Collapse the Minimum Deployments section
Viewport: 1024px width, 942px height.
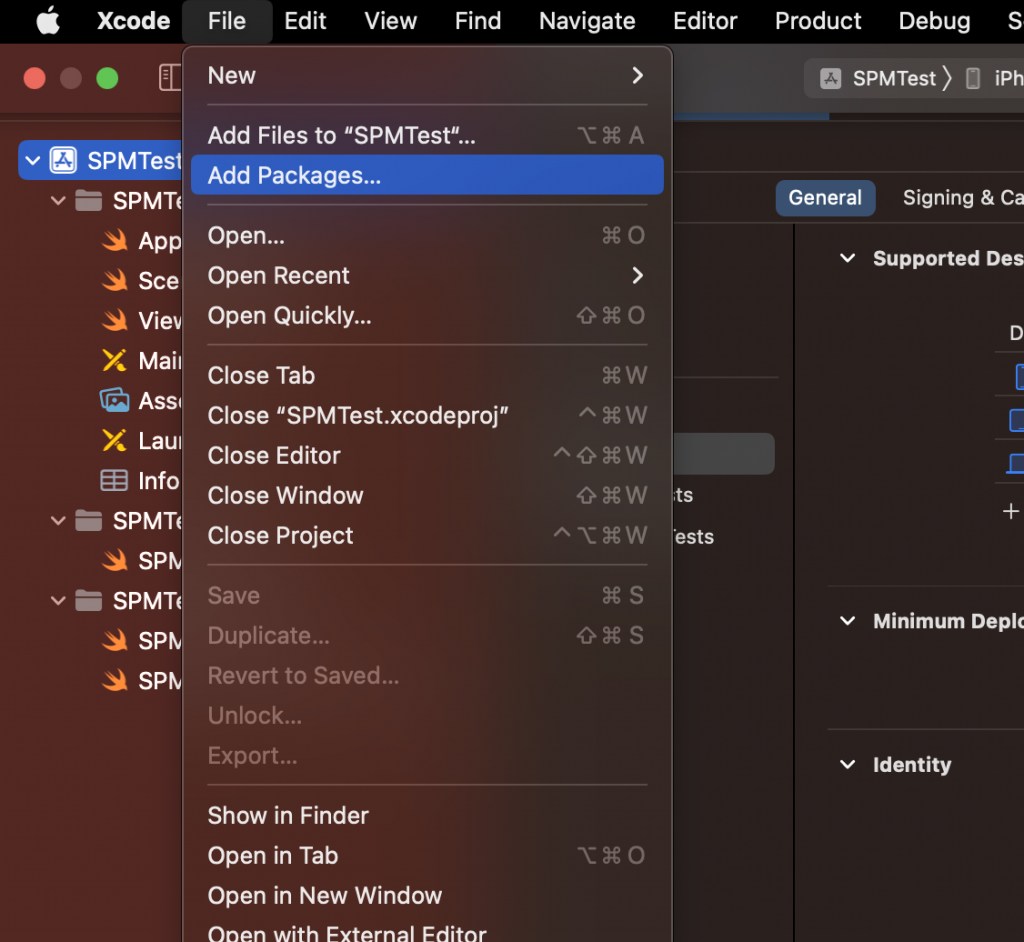tap(847, 621)
